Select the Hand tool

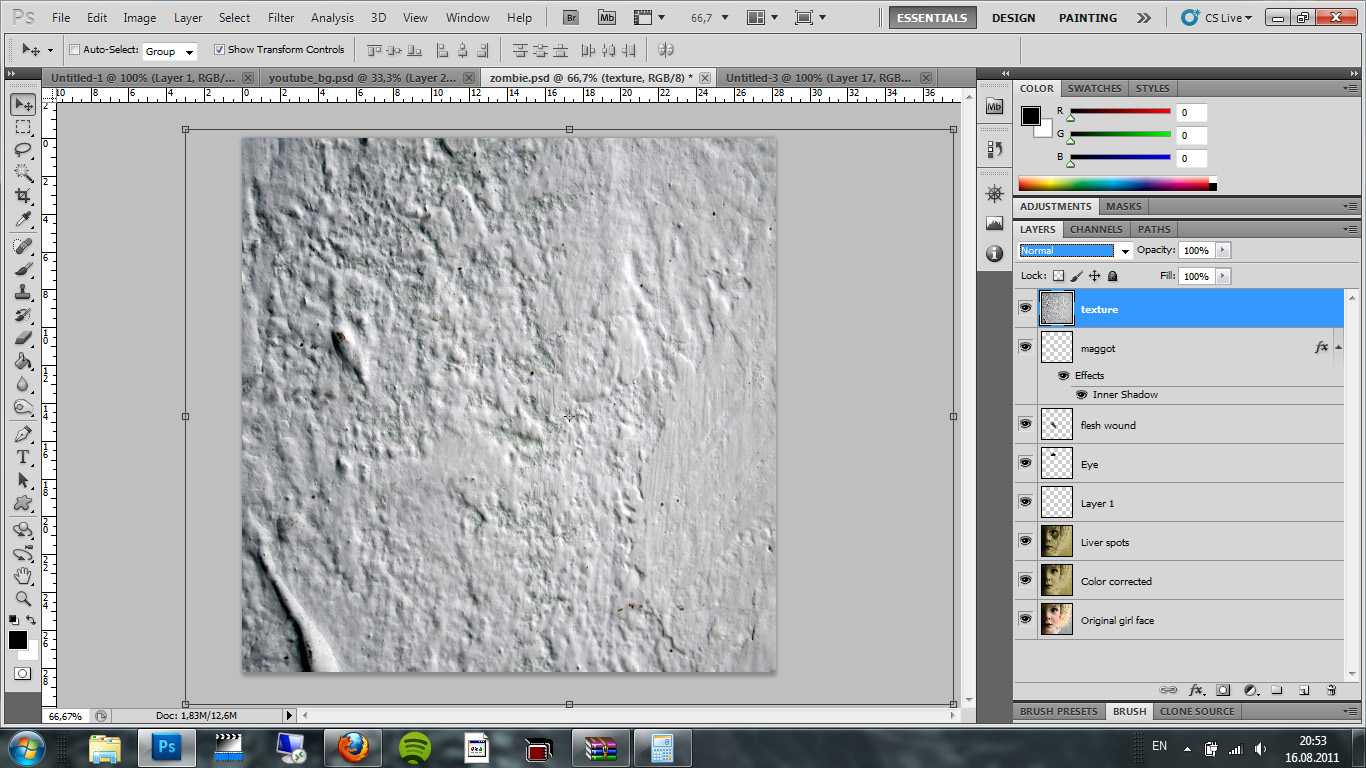23,576
